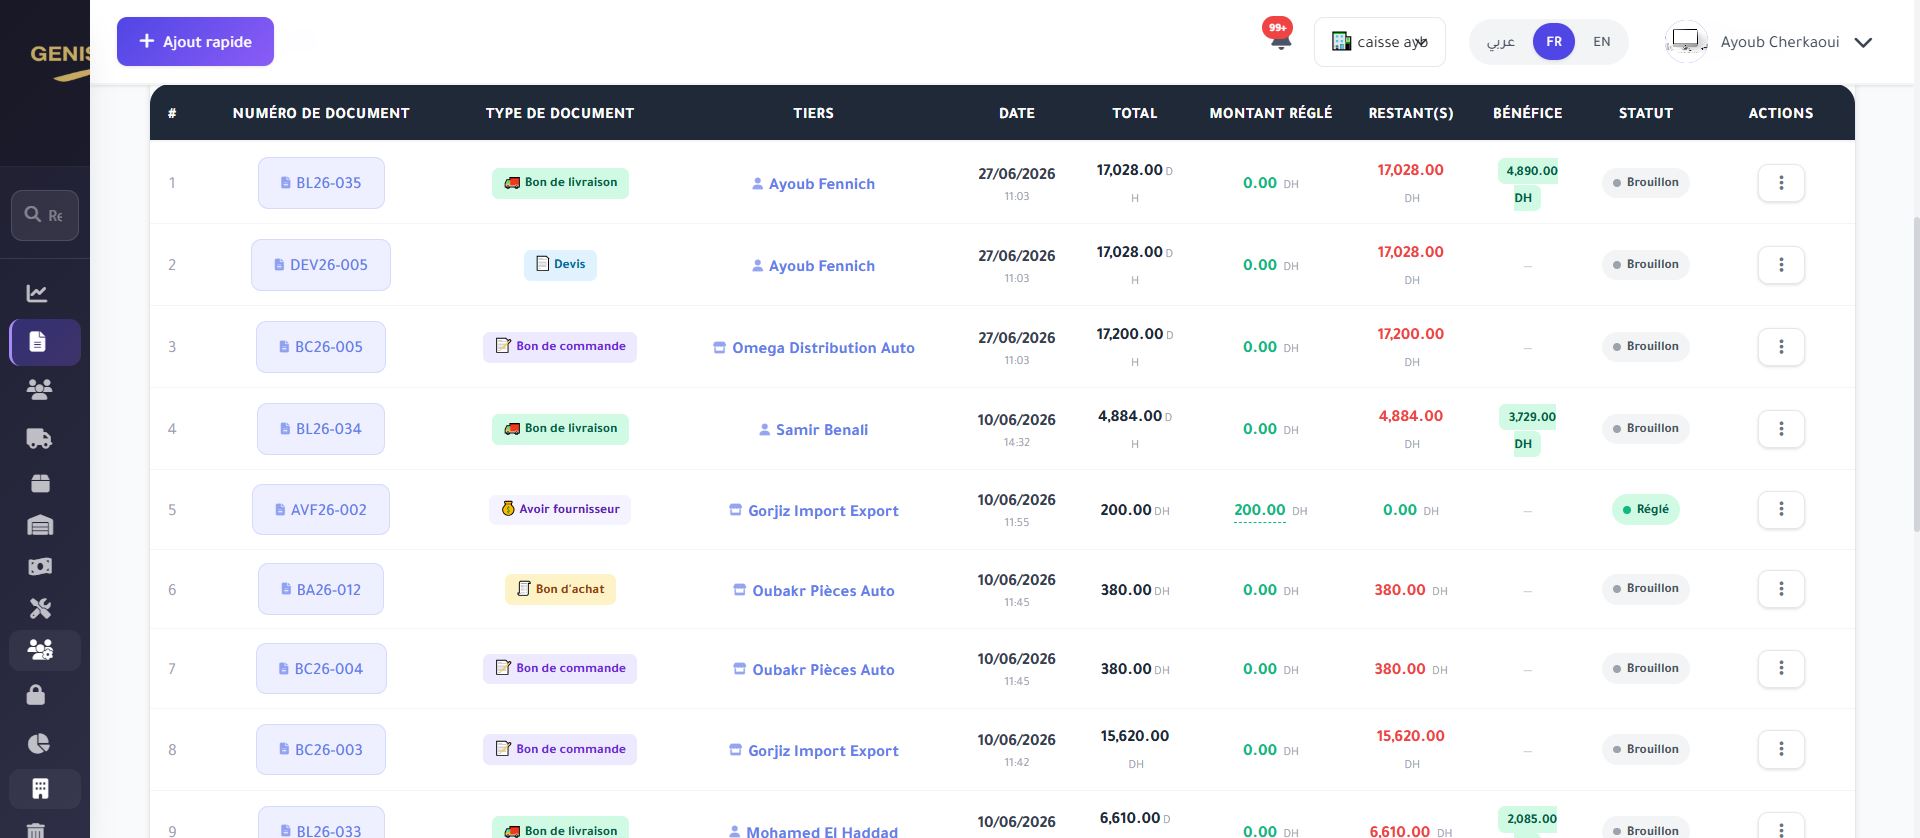The height and width of the screenshot is (838, 1920).
Task: Open actions menu for BL26-035 row
Action: [1781, 183]
